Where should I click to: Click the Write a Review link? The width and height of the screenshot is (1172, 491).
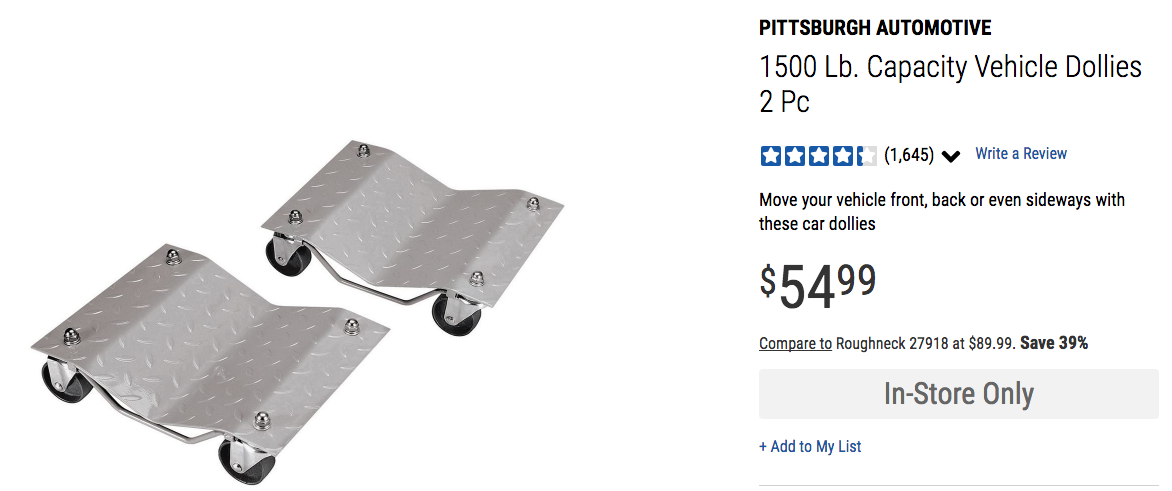(x=1020, y=154)
